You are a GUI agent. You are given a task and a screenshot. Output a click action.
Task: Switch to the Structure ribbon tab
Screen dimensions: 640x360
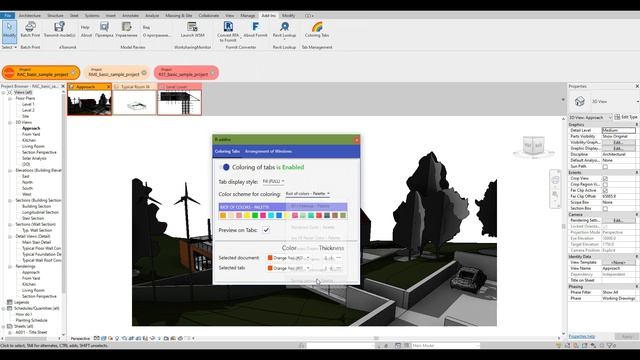[56, 16]
